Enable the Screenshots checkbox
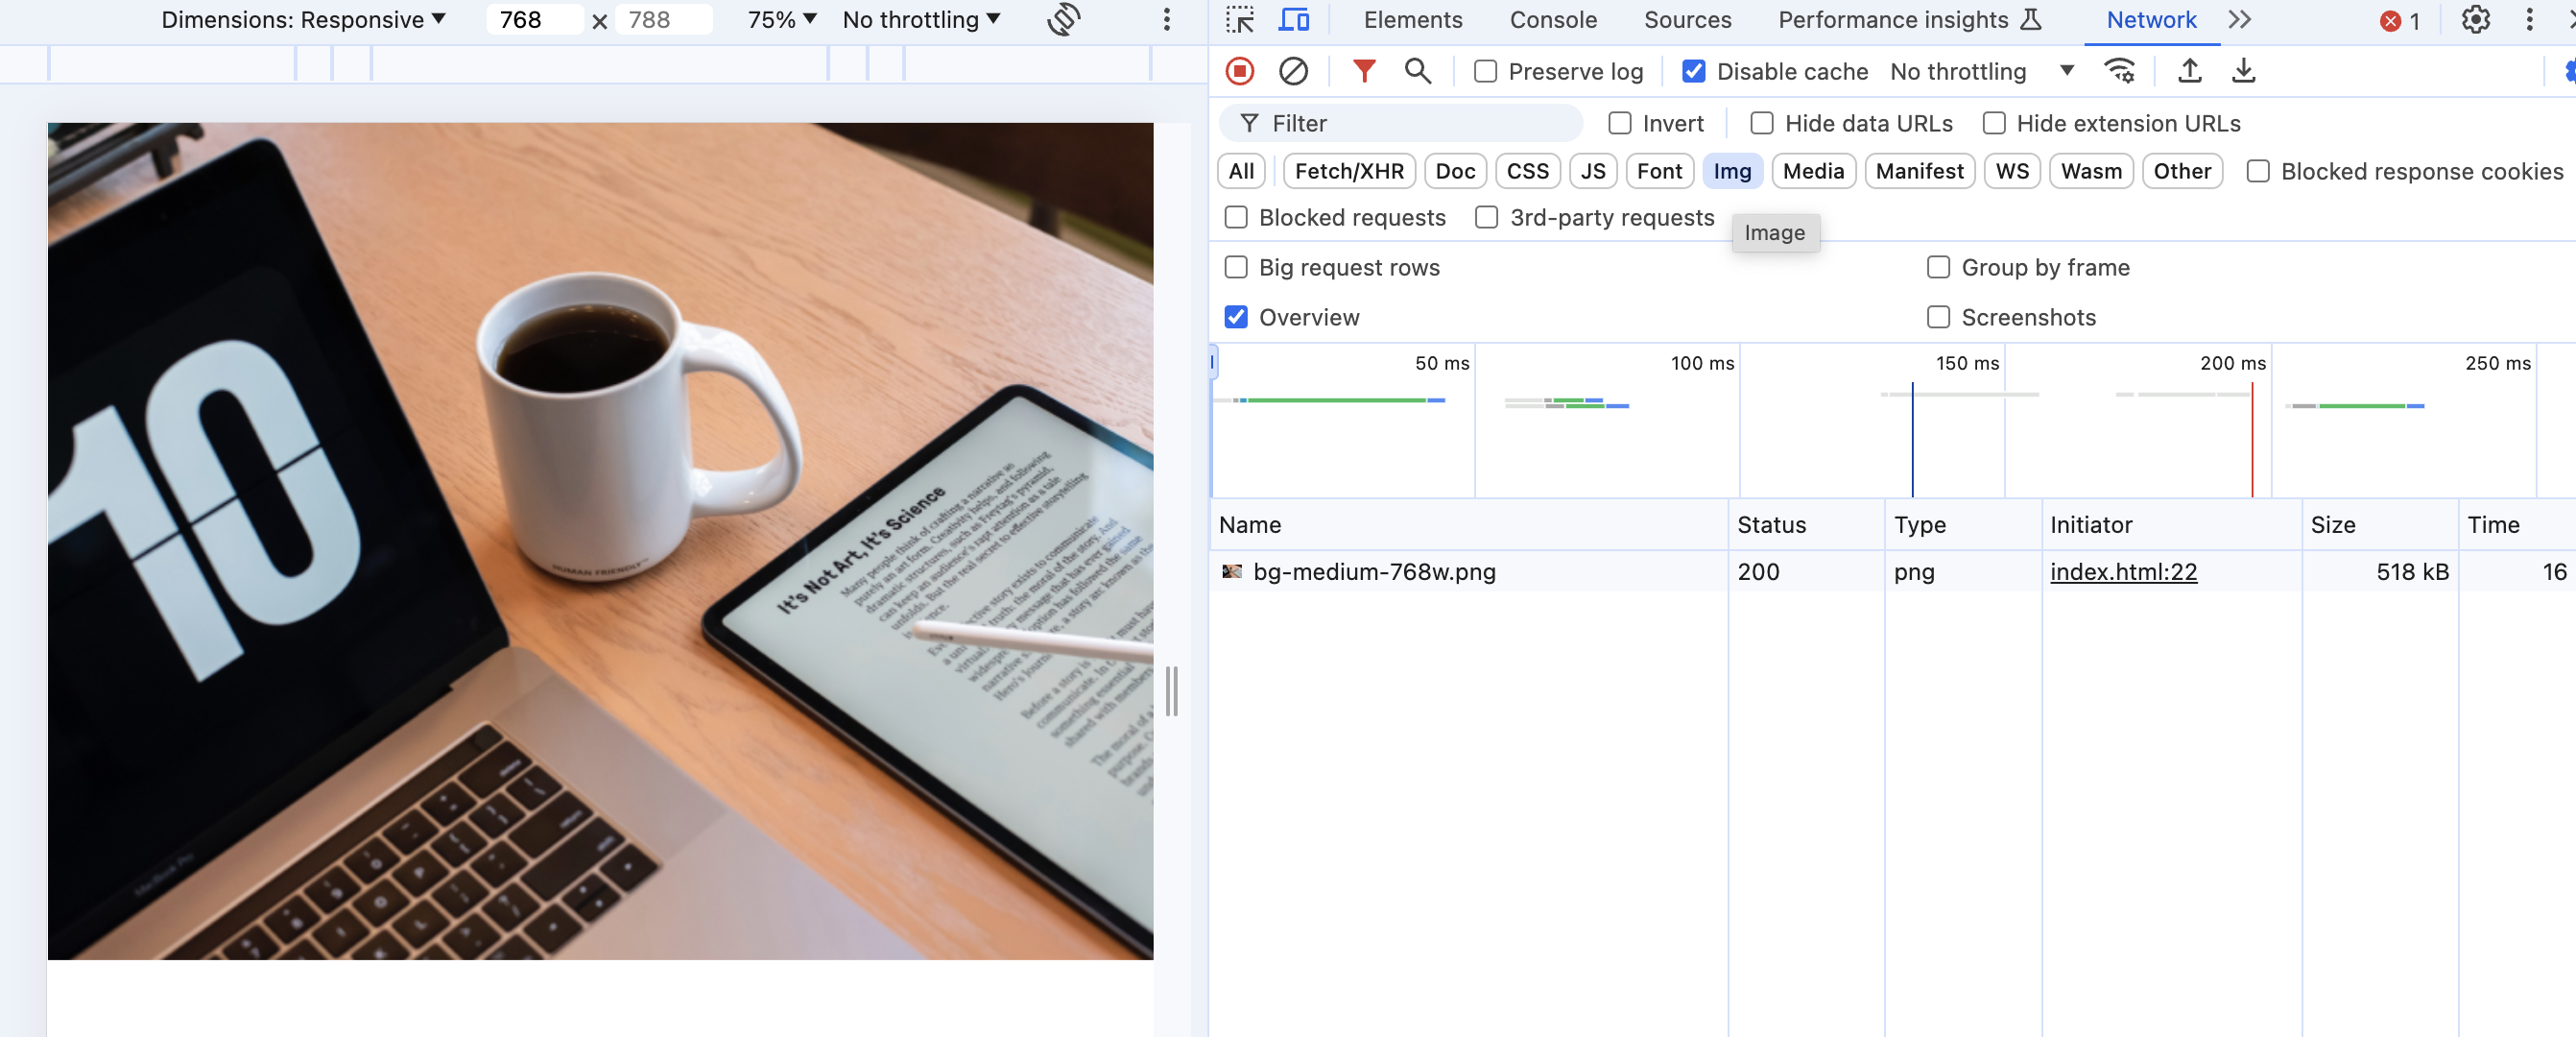The height and width of the screenshot is (1037, 2576). point(1938,317)
